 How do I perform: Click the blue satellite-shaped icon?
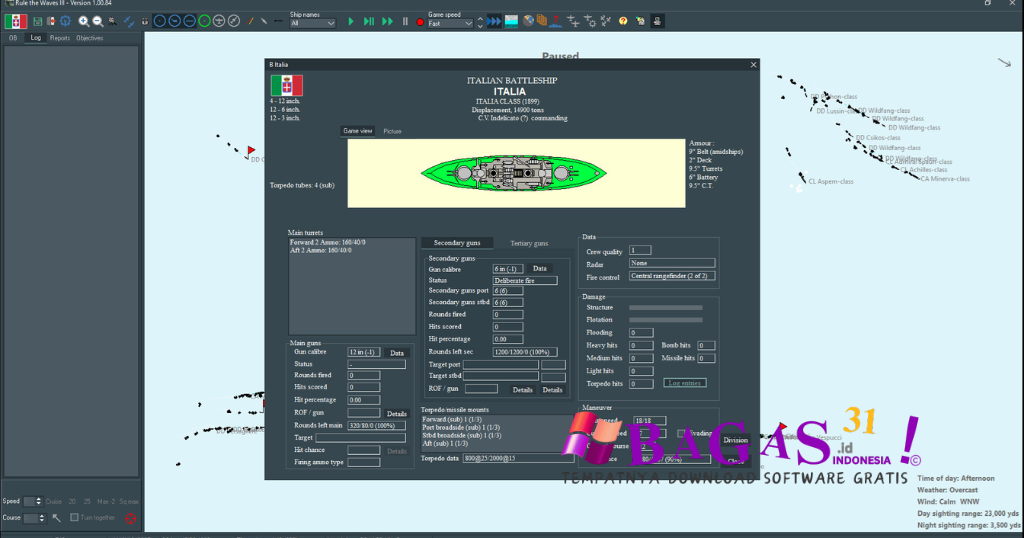(129, 22)
